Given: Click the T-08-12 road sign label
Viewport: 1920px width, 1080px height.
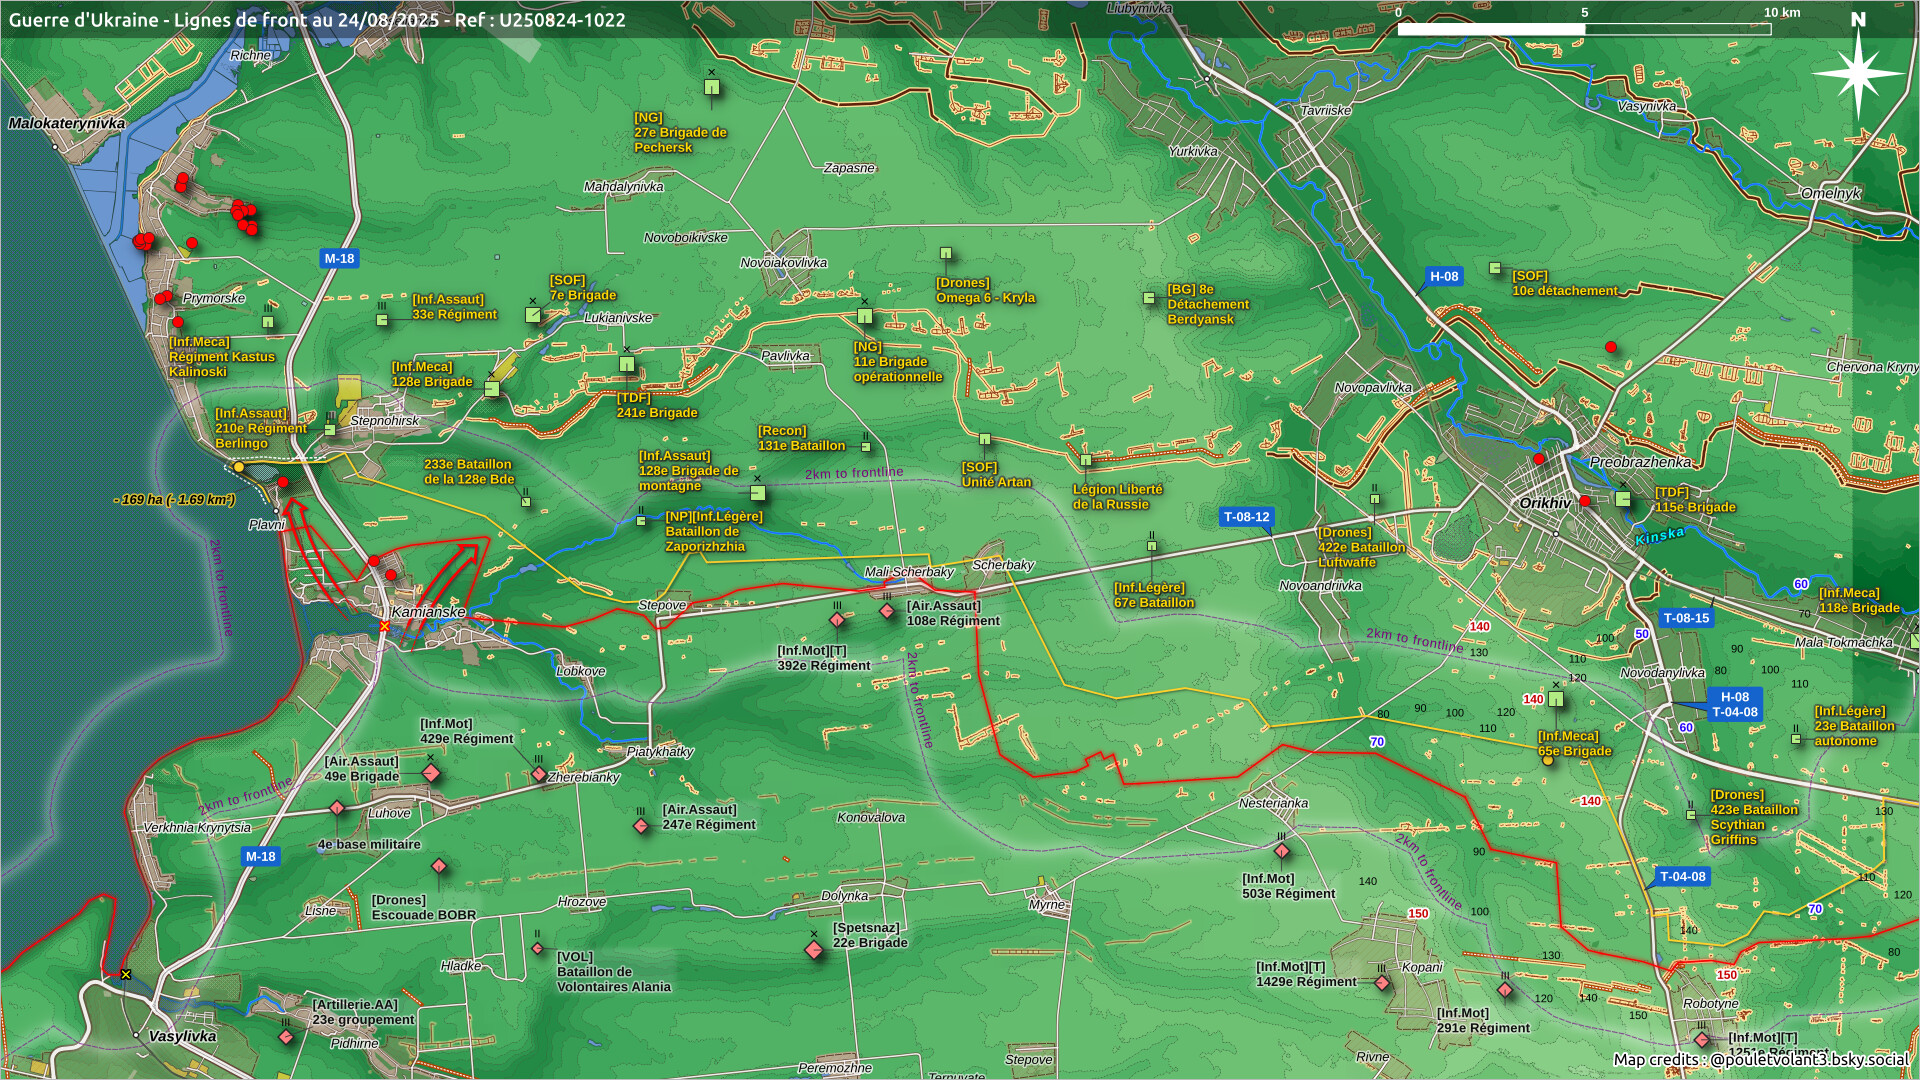Looking at the screenshot, I should 1246,517.
